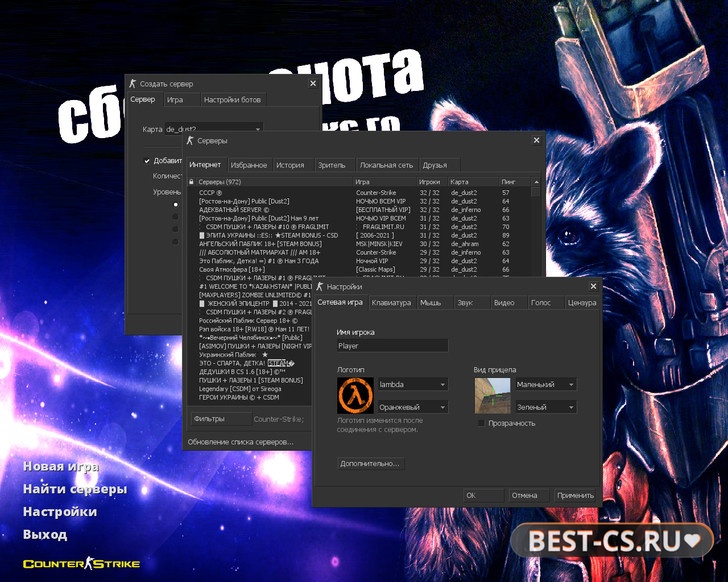Screen dimensions: 728x582
Task: Select the Своя Атмосфера [18+] row
Action: pyautogui.click(x=358, y=269)
